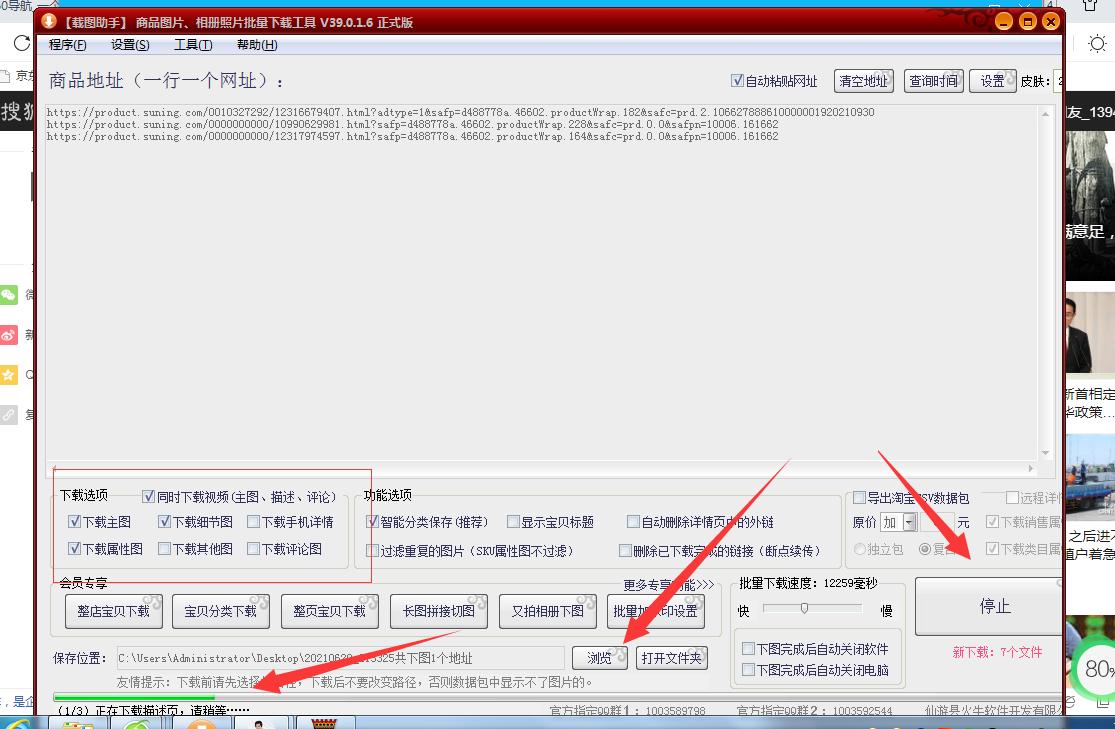Open the 工具(T) menu
Viewport: 1115px width, 729px height.
(192, 44)
